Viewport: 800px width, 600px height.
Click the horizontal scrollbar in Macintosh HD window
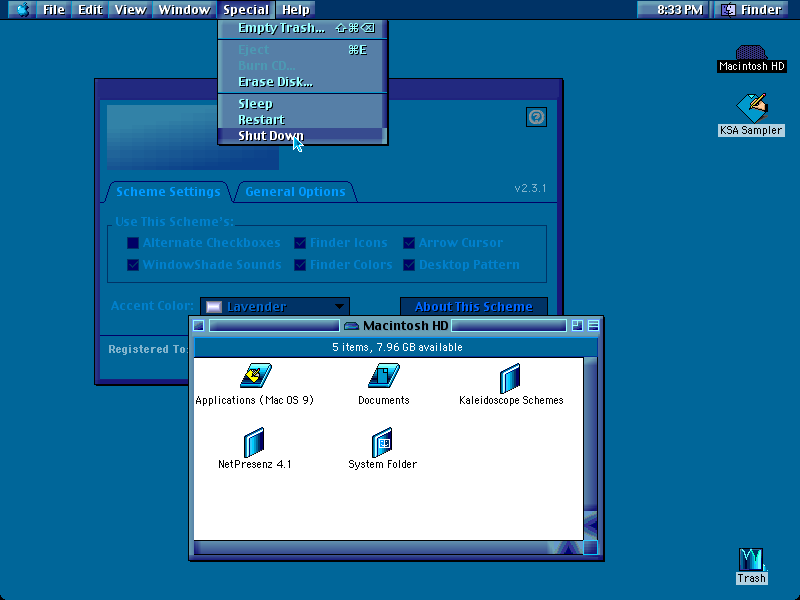click(388, 547)
